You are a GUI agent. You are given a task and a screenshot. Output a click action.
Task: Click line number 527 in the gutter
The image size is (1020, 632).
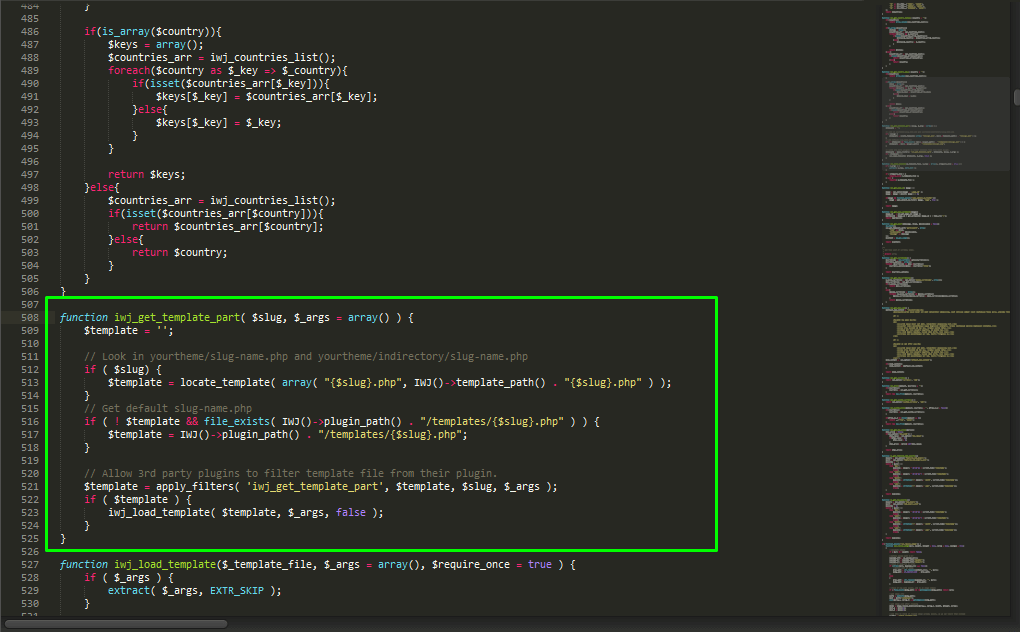point(30,564)
